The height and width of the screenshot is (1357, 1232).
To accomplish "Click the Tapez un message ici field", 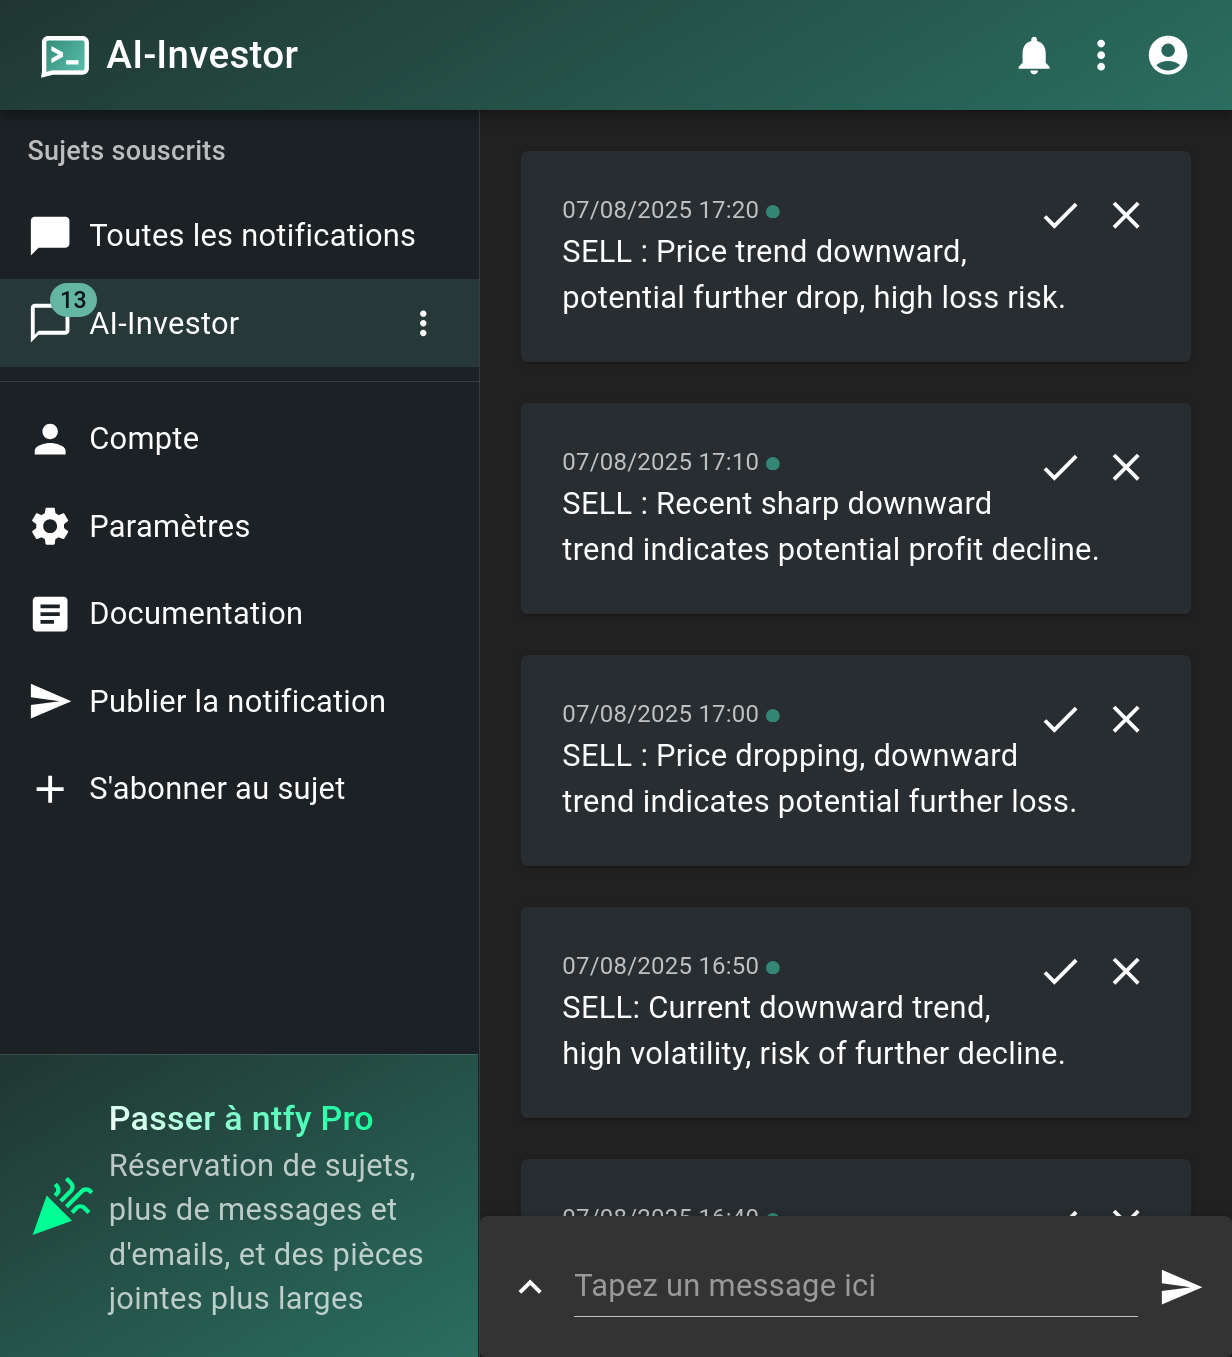I will click(854, 1286).
